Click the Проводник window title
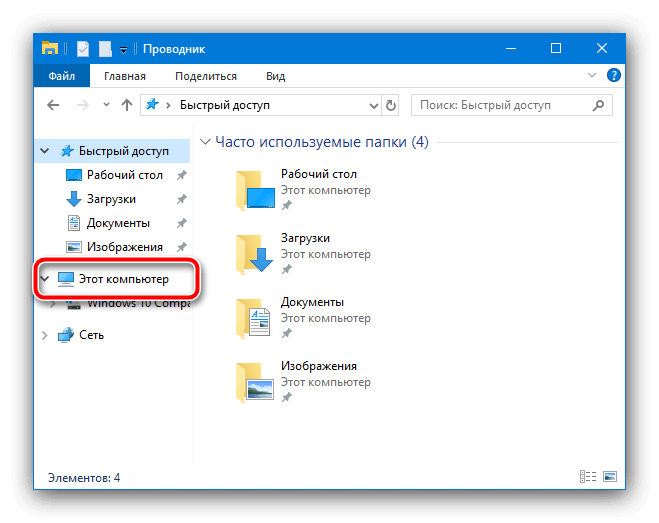 tap(174, 49)
